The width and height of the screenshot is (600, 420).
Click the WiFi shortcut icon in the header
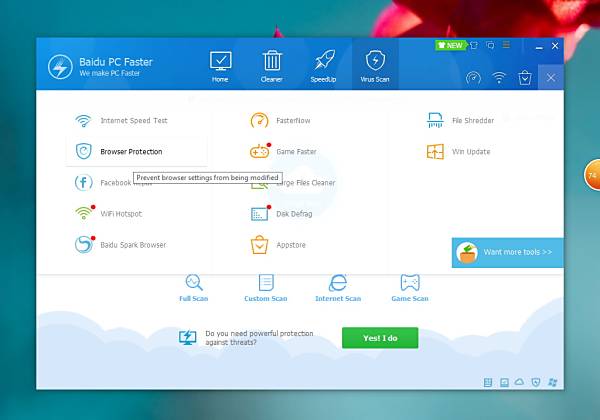(499, 78)
